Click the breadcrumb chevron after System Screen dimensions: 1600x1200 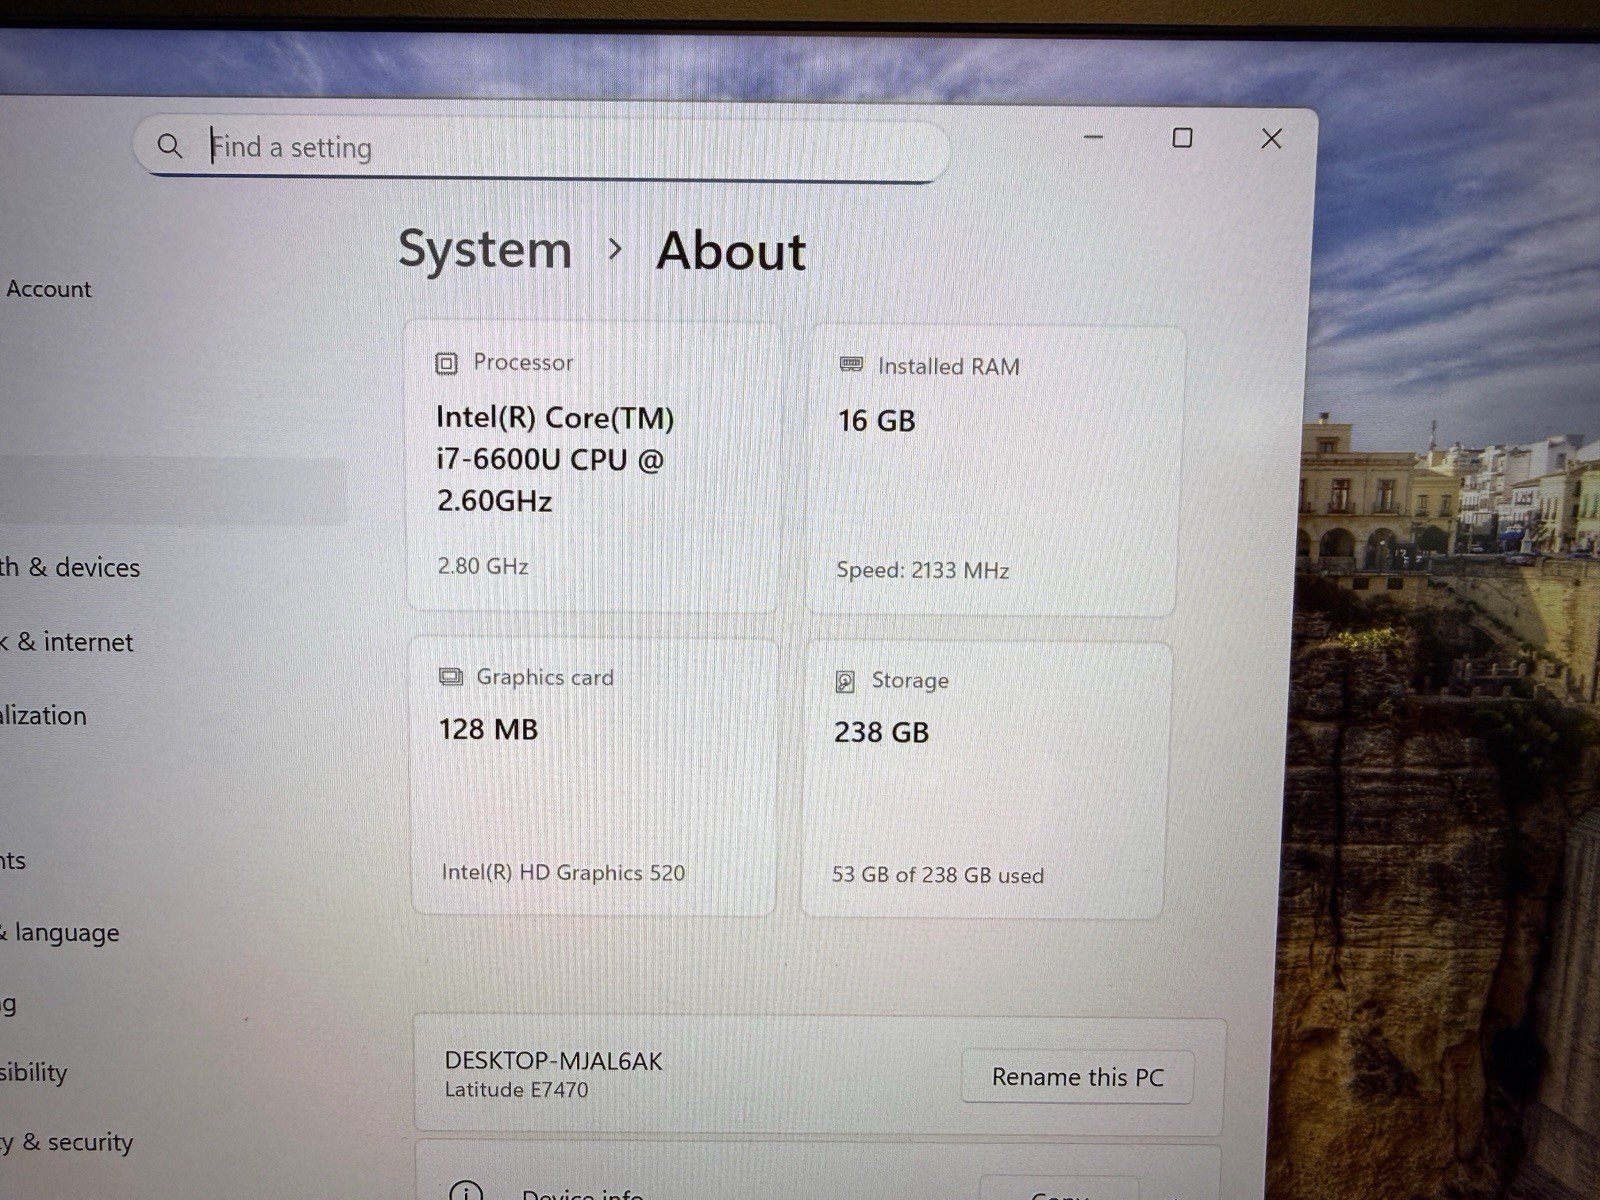click(x=615, y=249)
